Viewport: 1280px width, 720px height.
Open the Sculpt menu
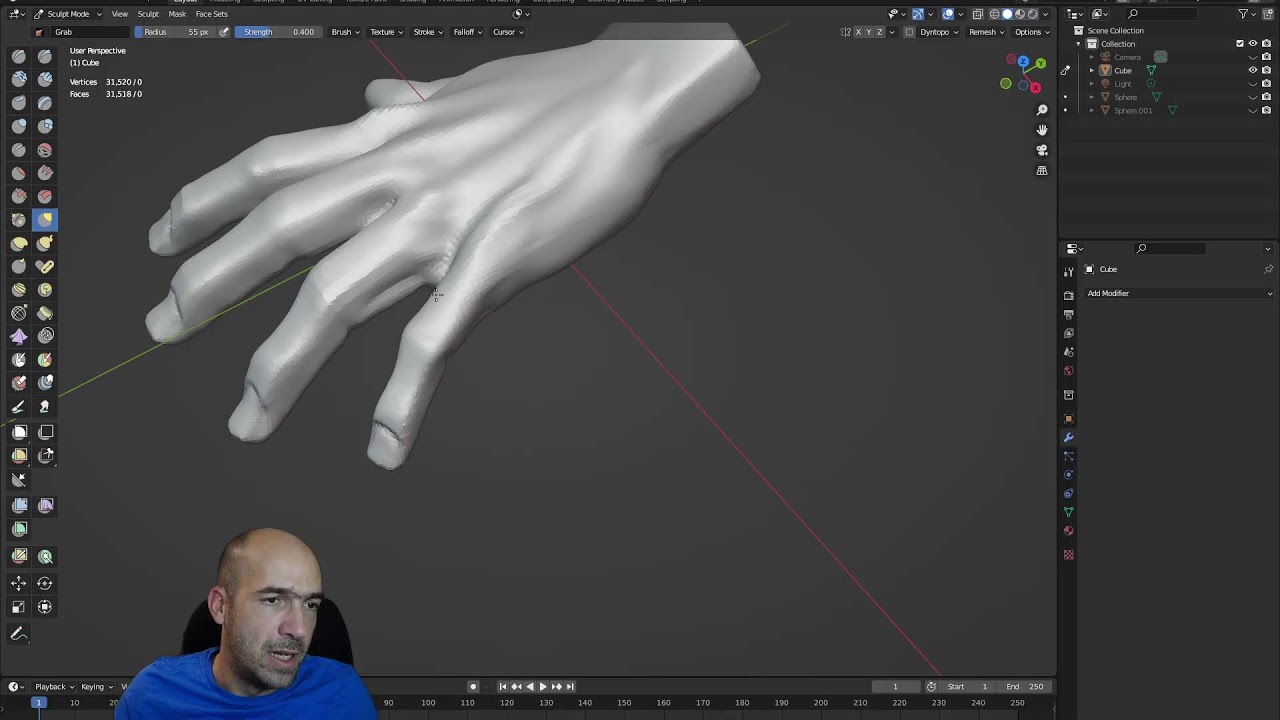pyautogui.click(x=148, y=14)
